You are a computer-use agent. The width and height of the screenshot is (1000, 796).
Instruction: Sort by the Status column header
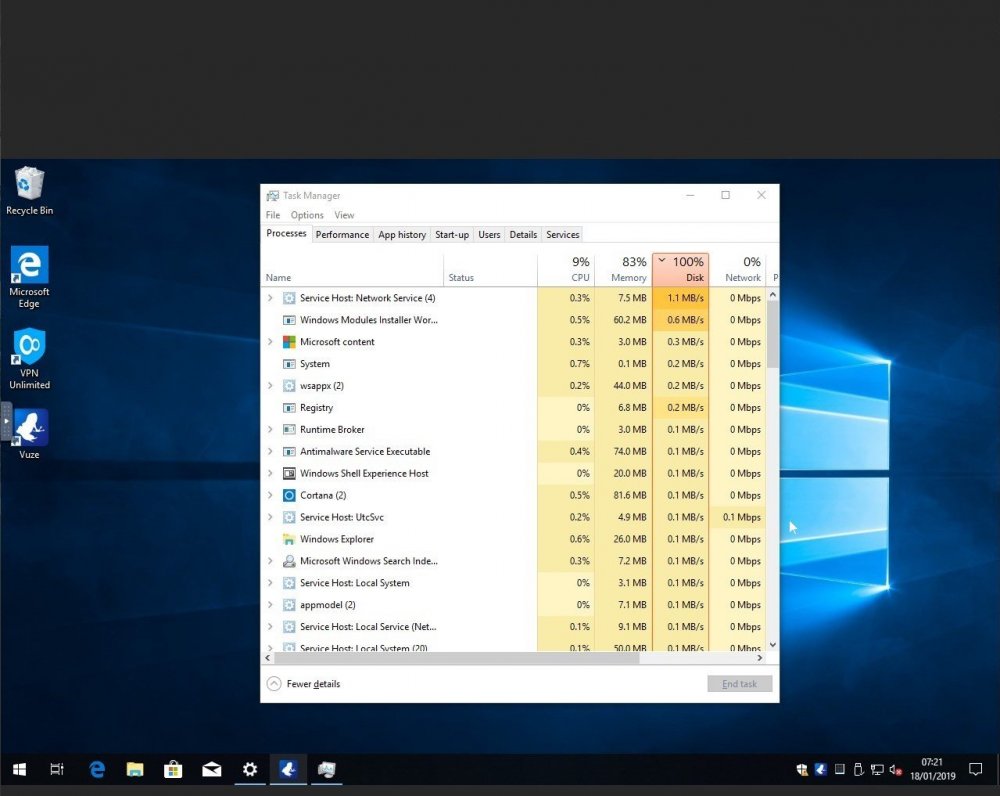pyautogui.click(x=490, y=269)
